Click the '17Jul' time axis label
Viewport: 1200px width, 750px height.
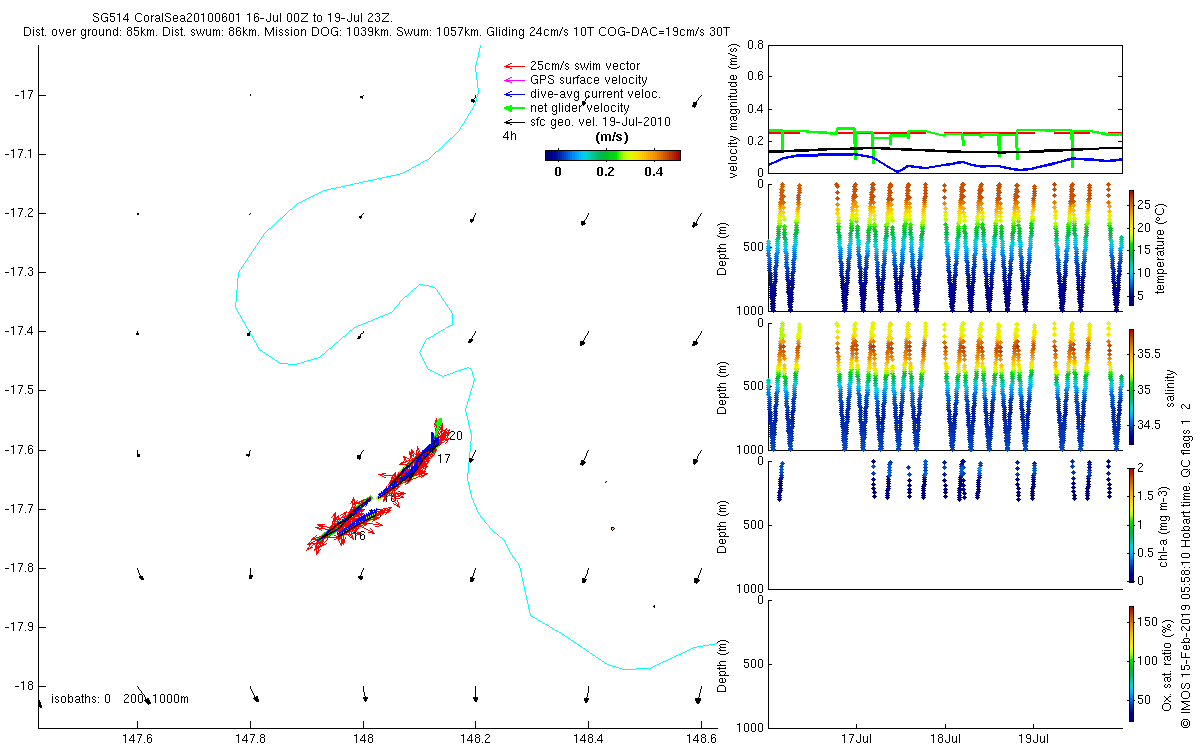coord(857,741)
